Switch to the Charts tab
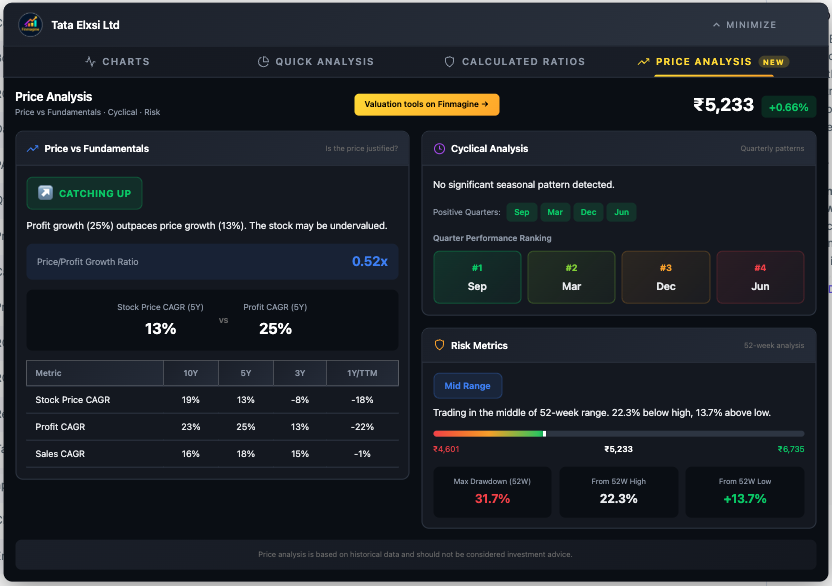832x586 pixels. [118, 62]
